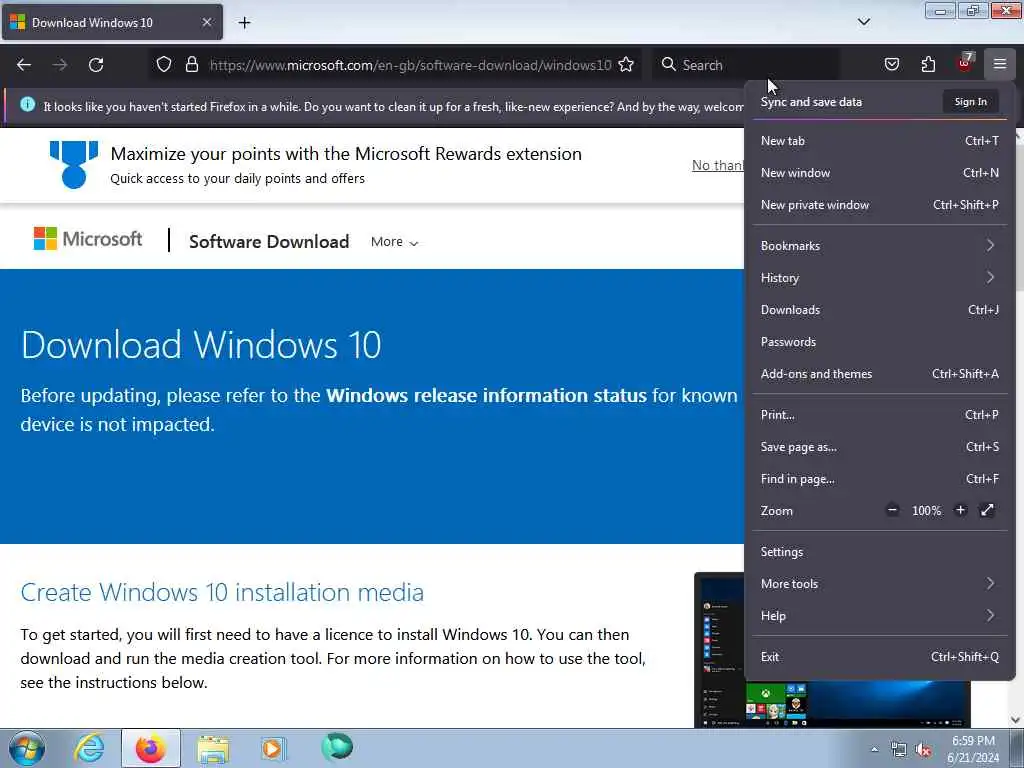Click Sync and save data
This screenshot has height=768, width=1024.
click(811, 102)
